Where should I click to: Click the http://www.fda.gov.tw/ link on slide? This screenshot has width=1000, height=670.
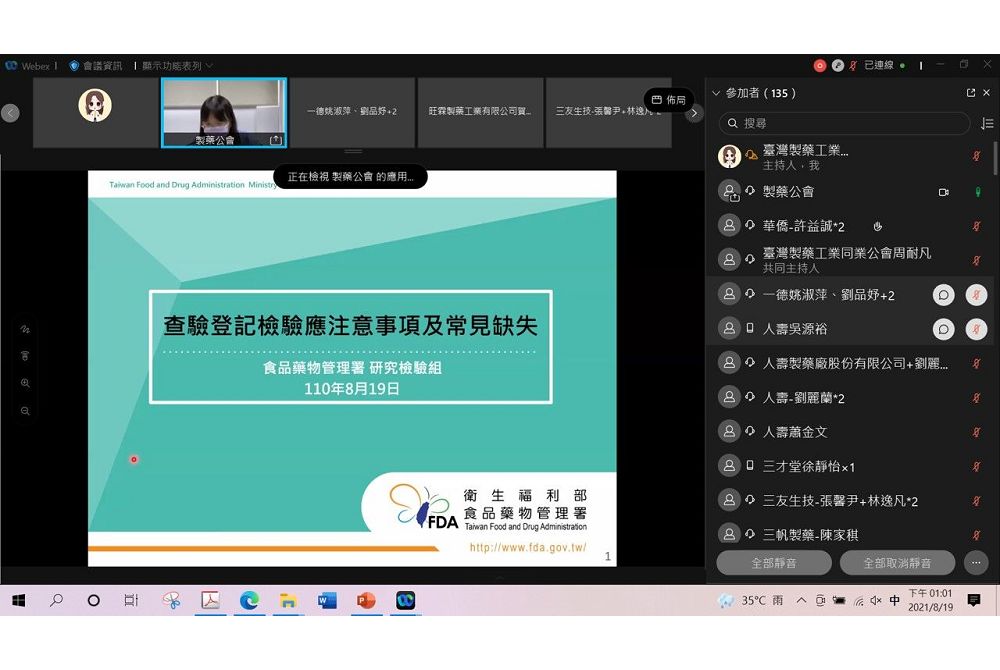pyautogui.click(x=528, y=548)
